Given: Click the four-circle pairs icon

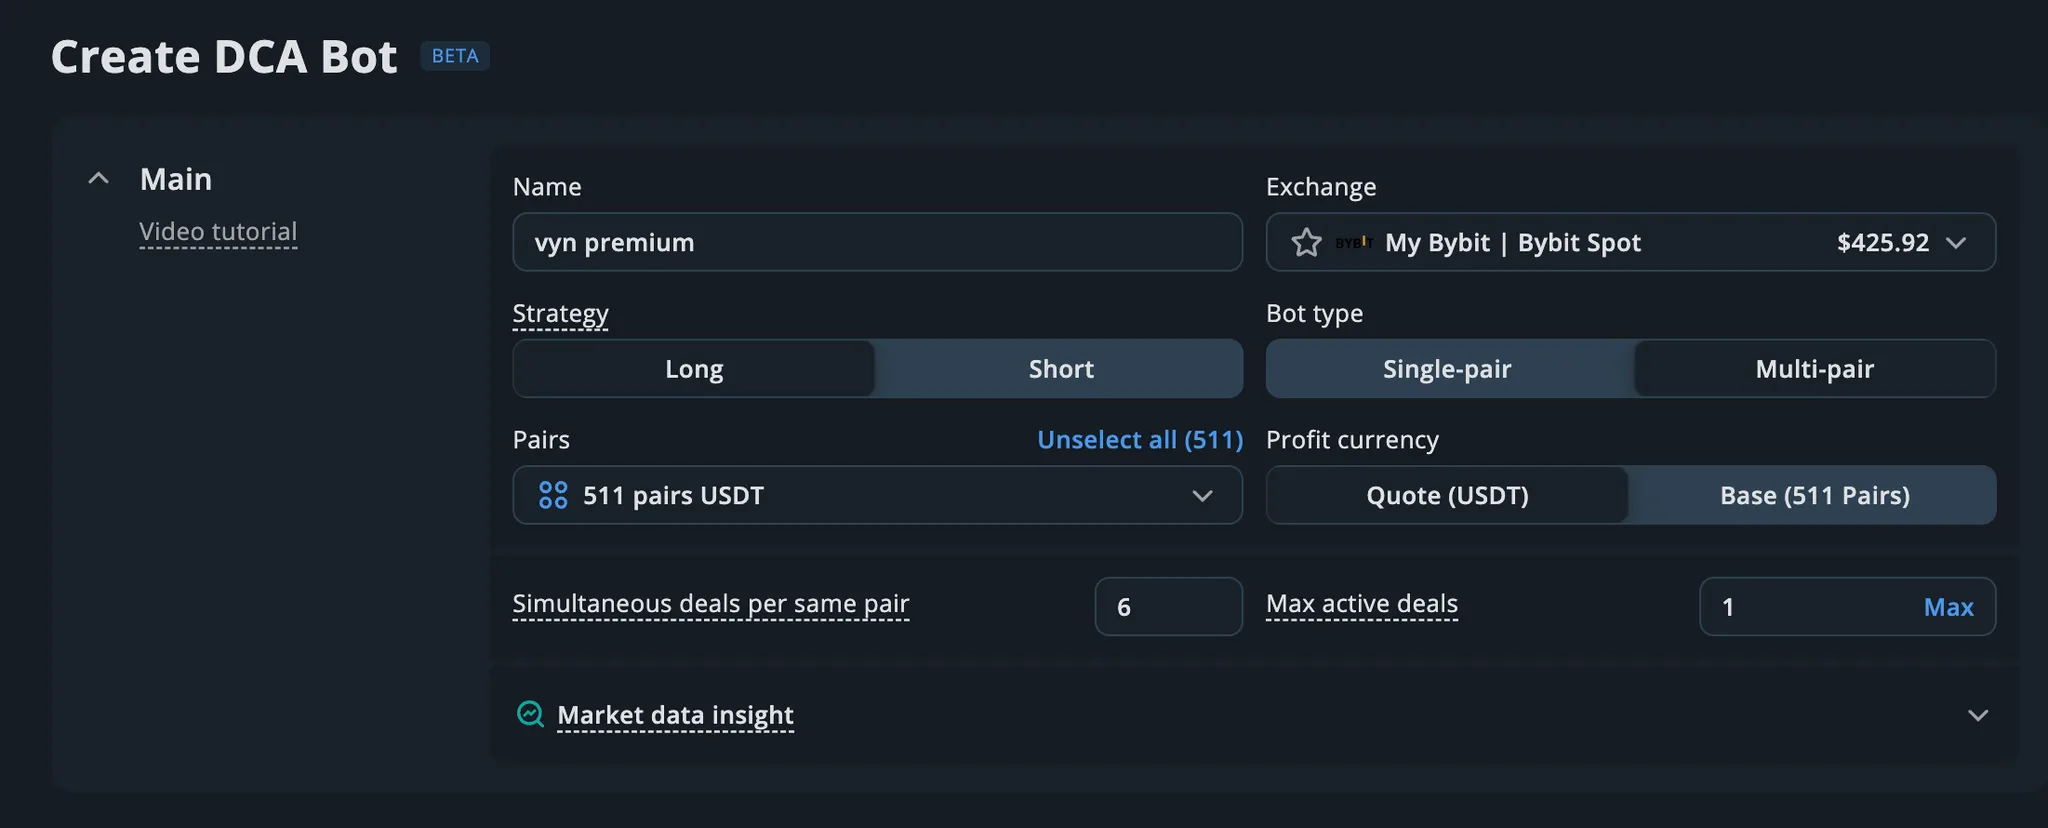Looking at the screenshot, I should [x=553, y=495].
